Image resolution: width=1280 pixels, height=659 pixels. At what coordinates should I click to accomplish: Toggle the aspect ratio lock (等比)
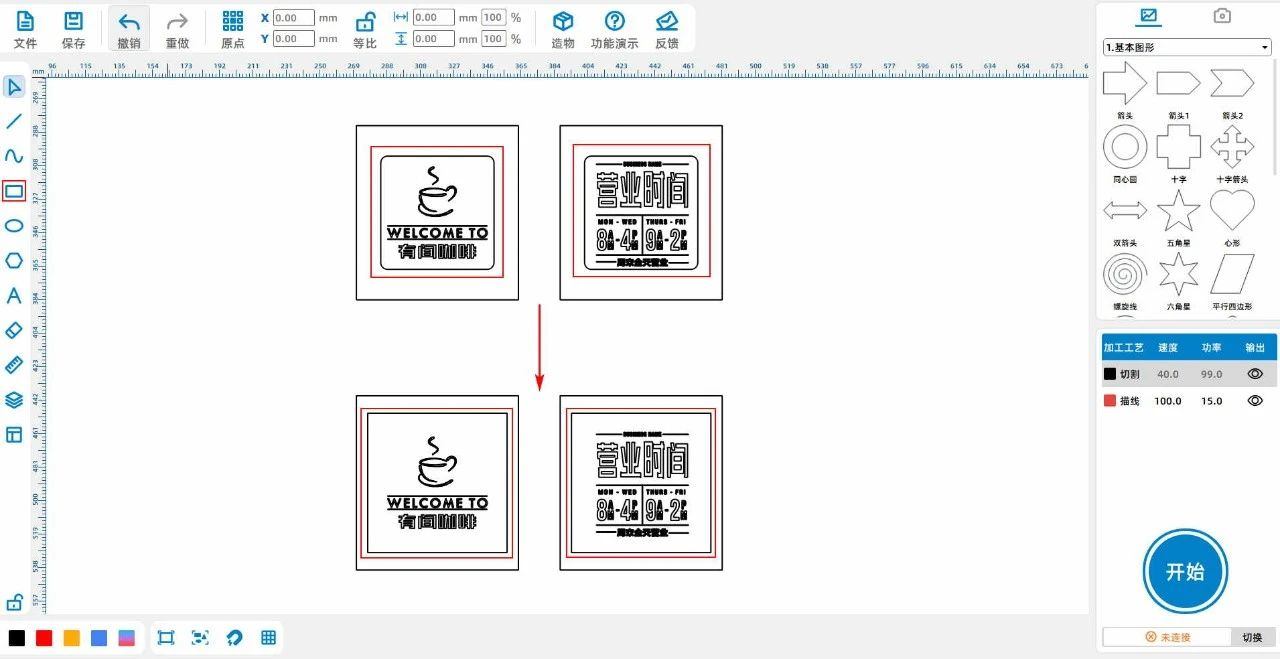[x=365, y=22]
